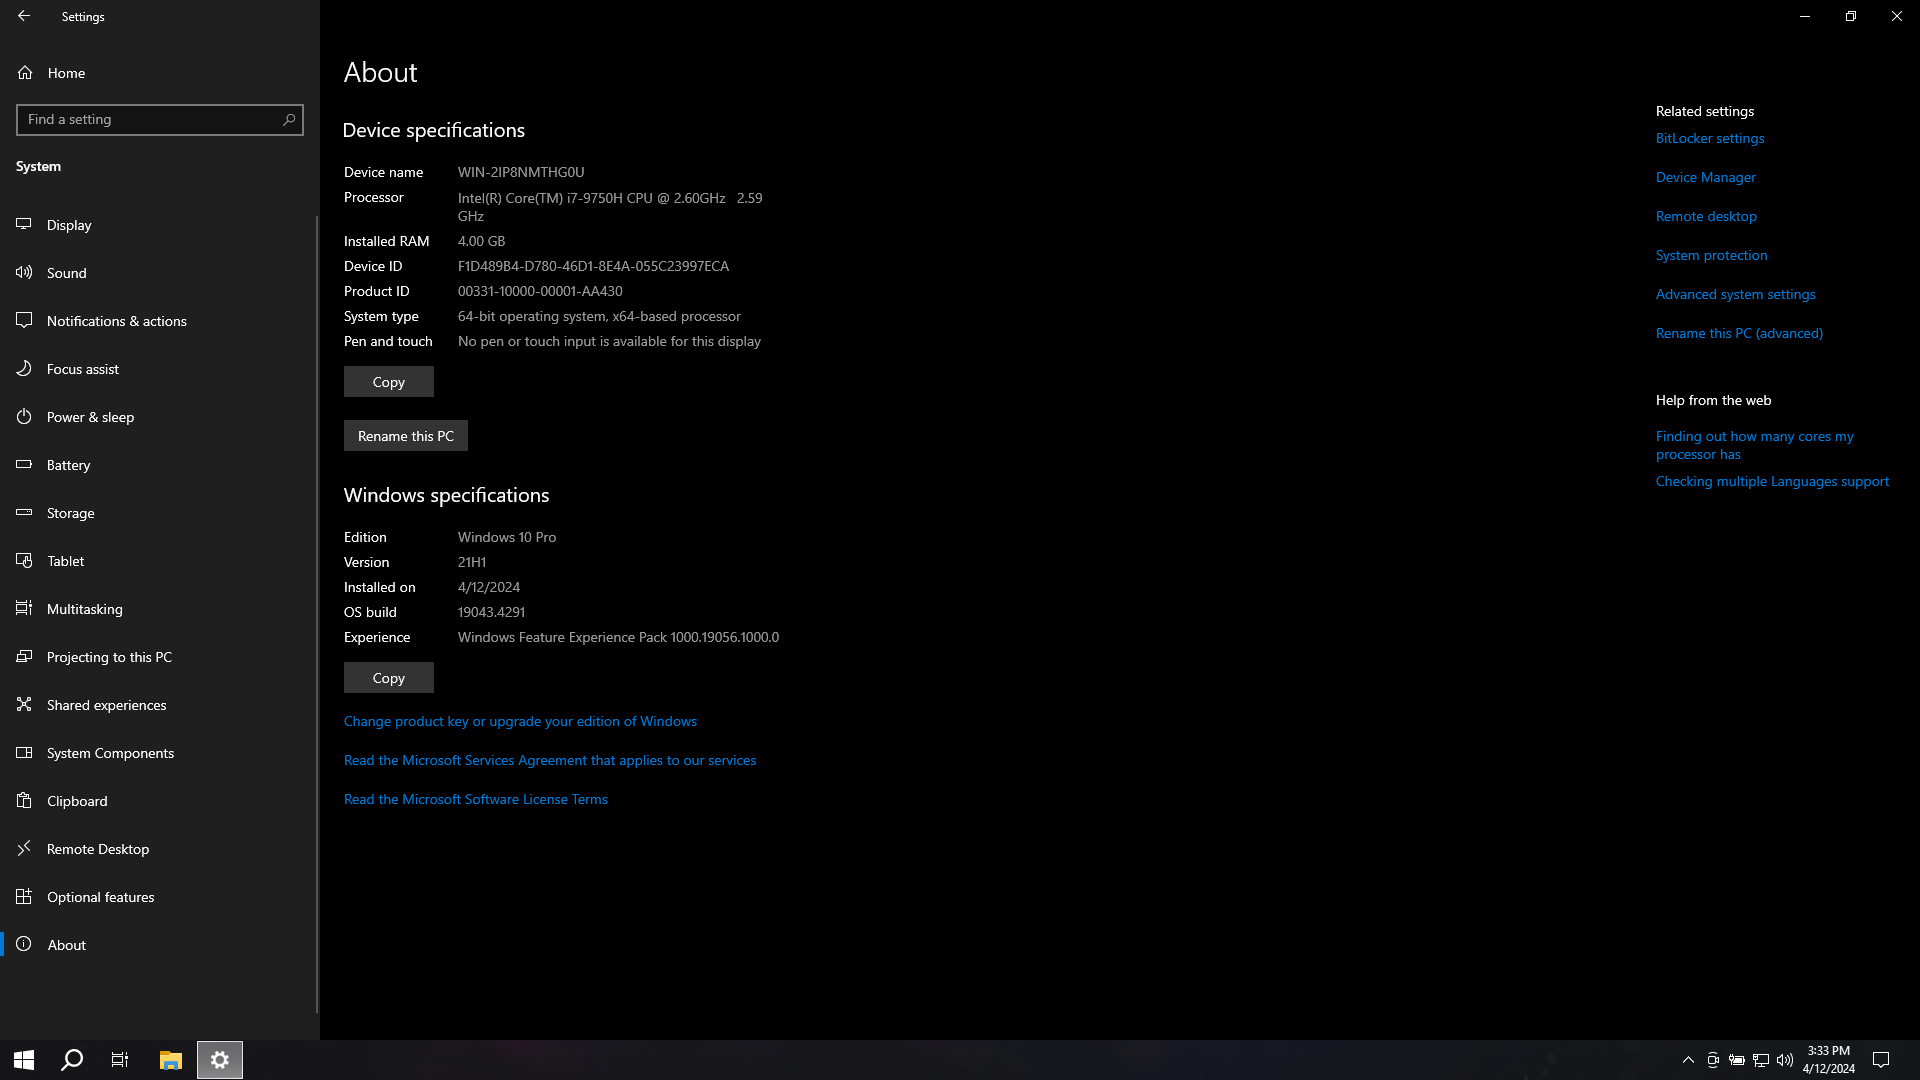Viewport: 1920px width, 1080px height.
Task: Click the Find a setting search box
Action: pyautogui.click(x=150, y=119)
